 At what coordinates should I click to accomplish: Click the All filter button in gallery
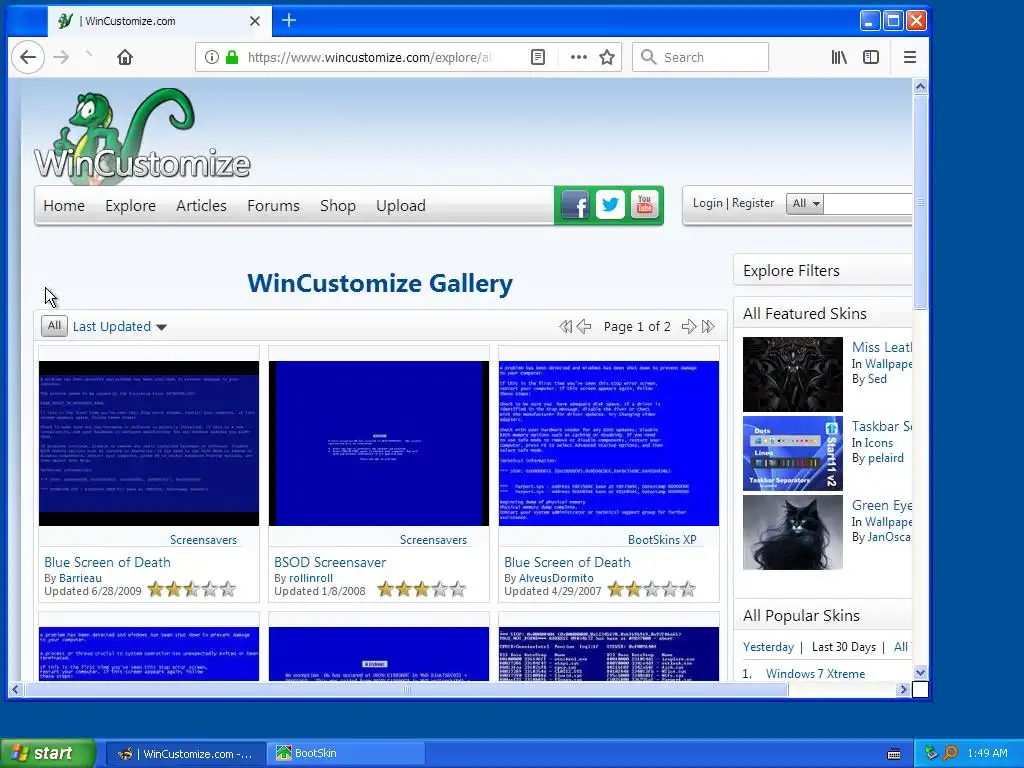click(54, 325)
